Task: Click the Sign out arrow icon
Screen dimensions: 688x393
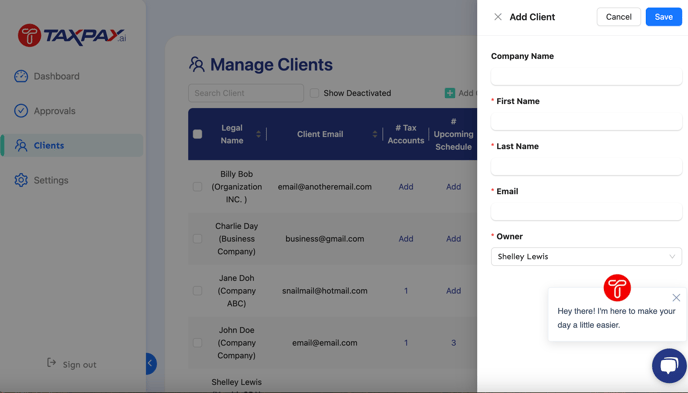Action: coord(51,363)
